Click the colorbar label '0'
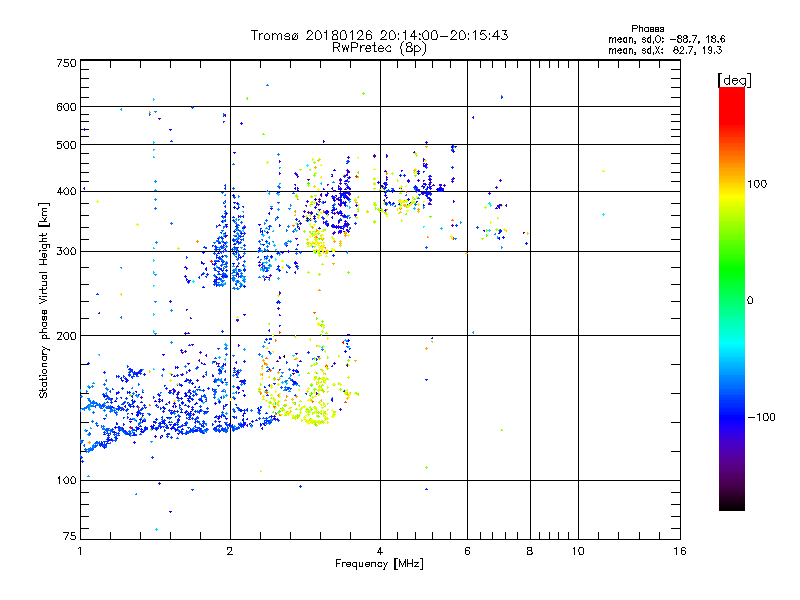The width and height of the screenshot is (800, 600). point(750,300)
